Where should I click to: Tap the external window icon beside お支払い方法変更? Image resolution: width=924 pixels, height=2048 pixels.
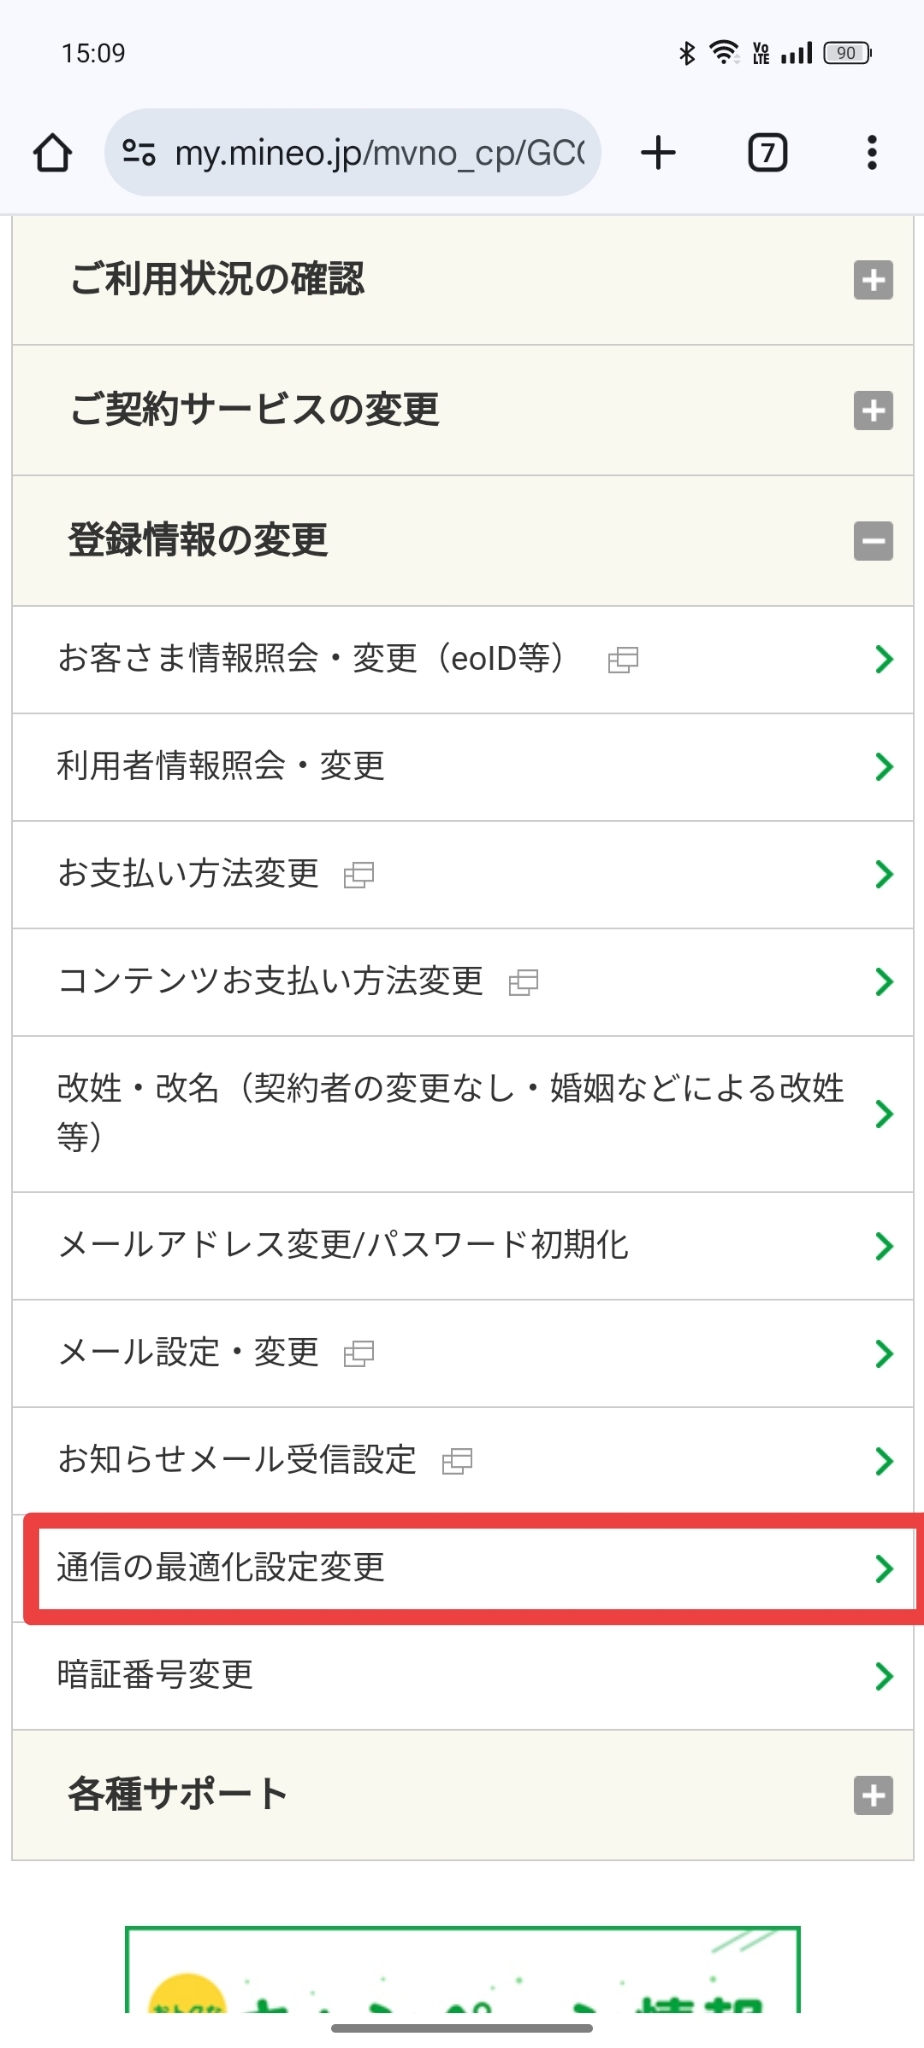pos(359,876)
